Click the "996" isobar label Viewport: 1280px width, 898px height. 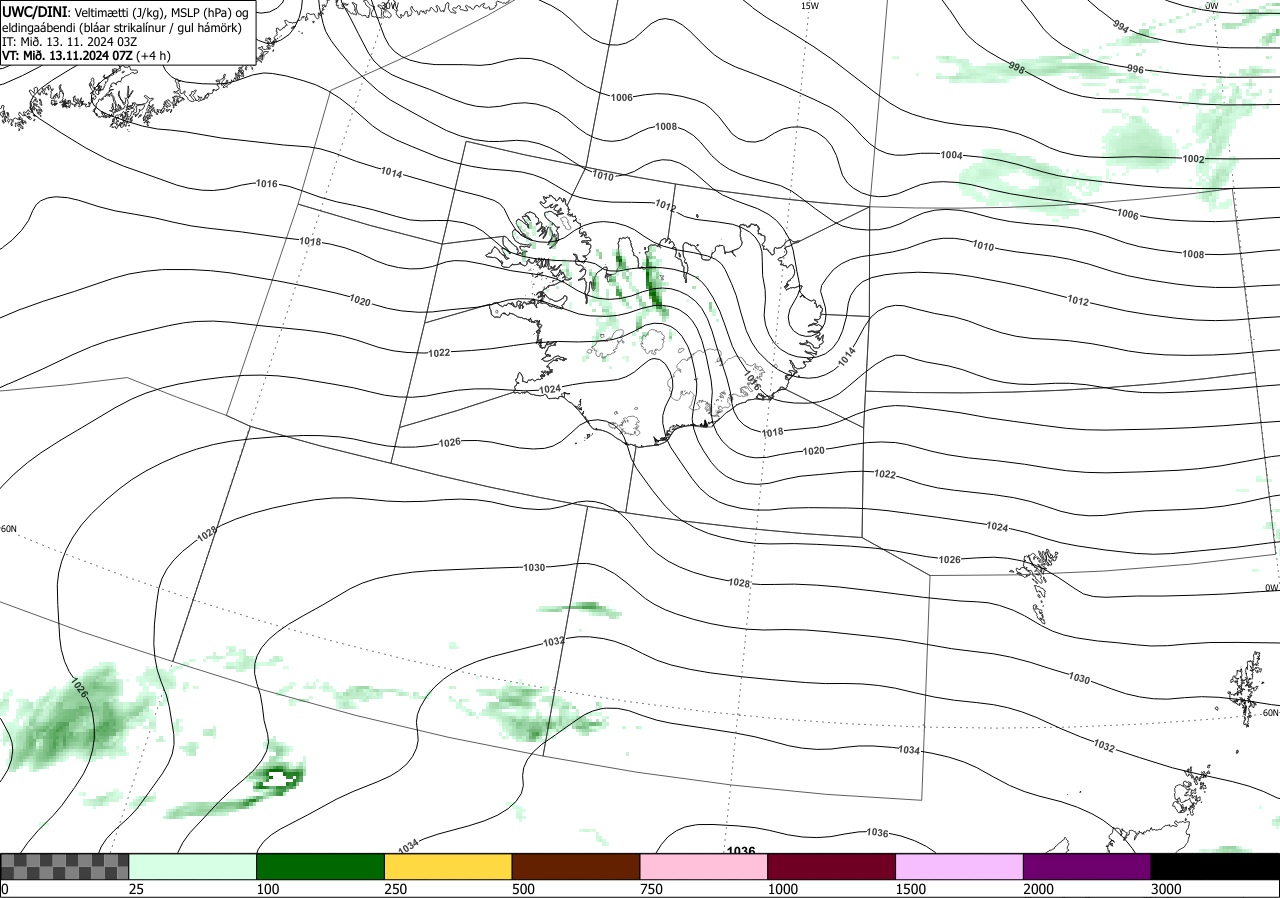click(1135, 69)
